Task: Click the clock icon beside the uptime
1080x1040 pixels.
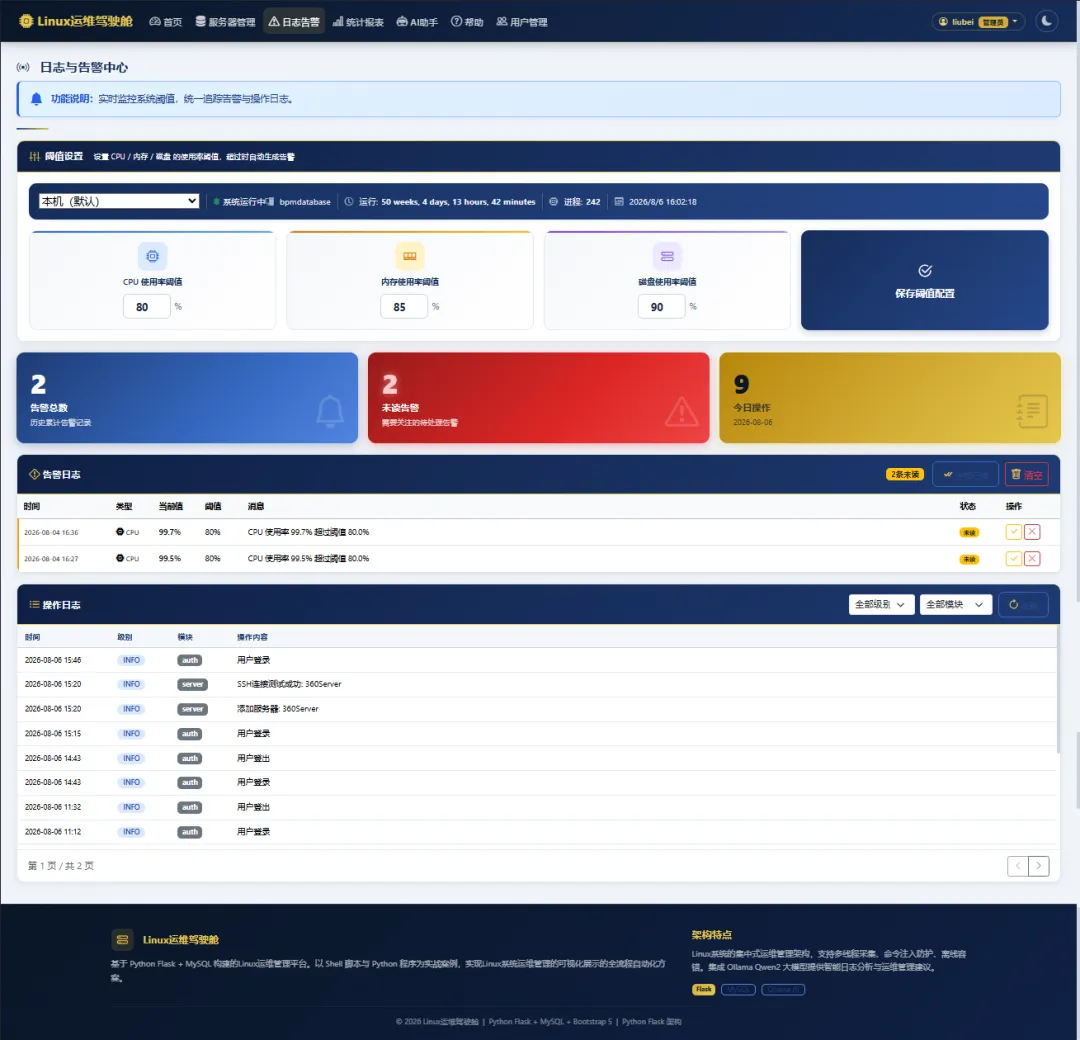Action: point(349,202)
